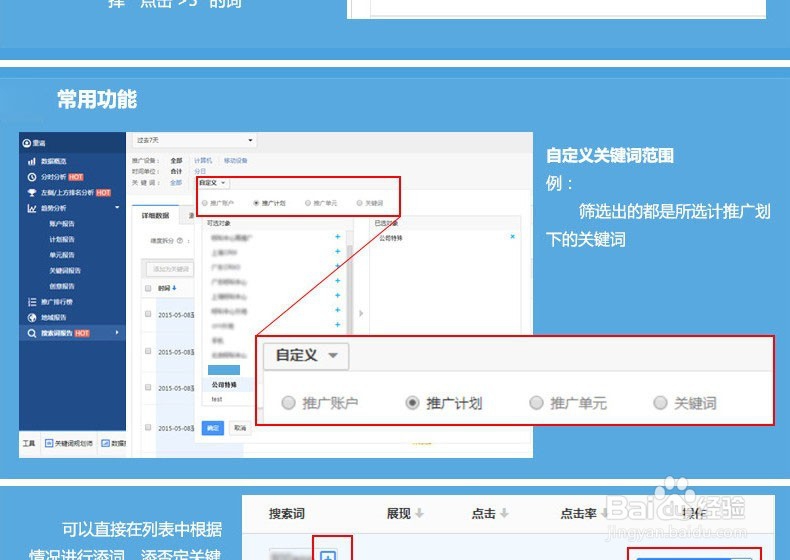Click the trophy icon for 左侧/上方排名分析

(x=32, y=193)
